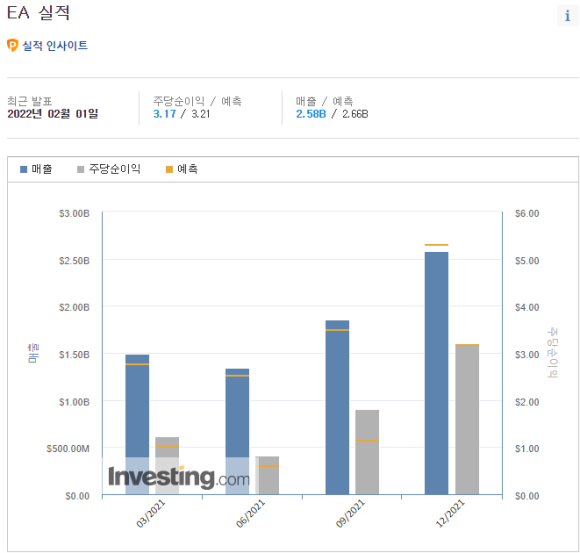
Task: Click the 최근 발표 label
Action: pyautogui.click(x=30, y=101)
